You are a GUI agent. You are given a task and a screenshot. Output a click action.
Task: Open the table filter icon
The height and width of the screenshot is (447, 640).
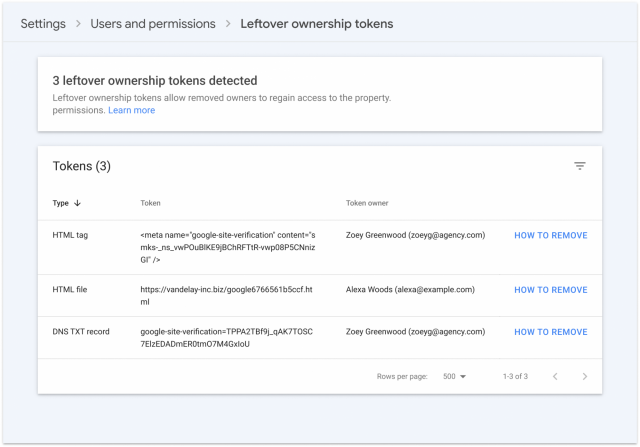pos(579,166)
